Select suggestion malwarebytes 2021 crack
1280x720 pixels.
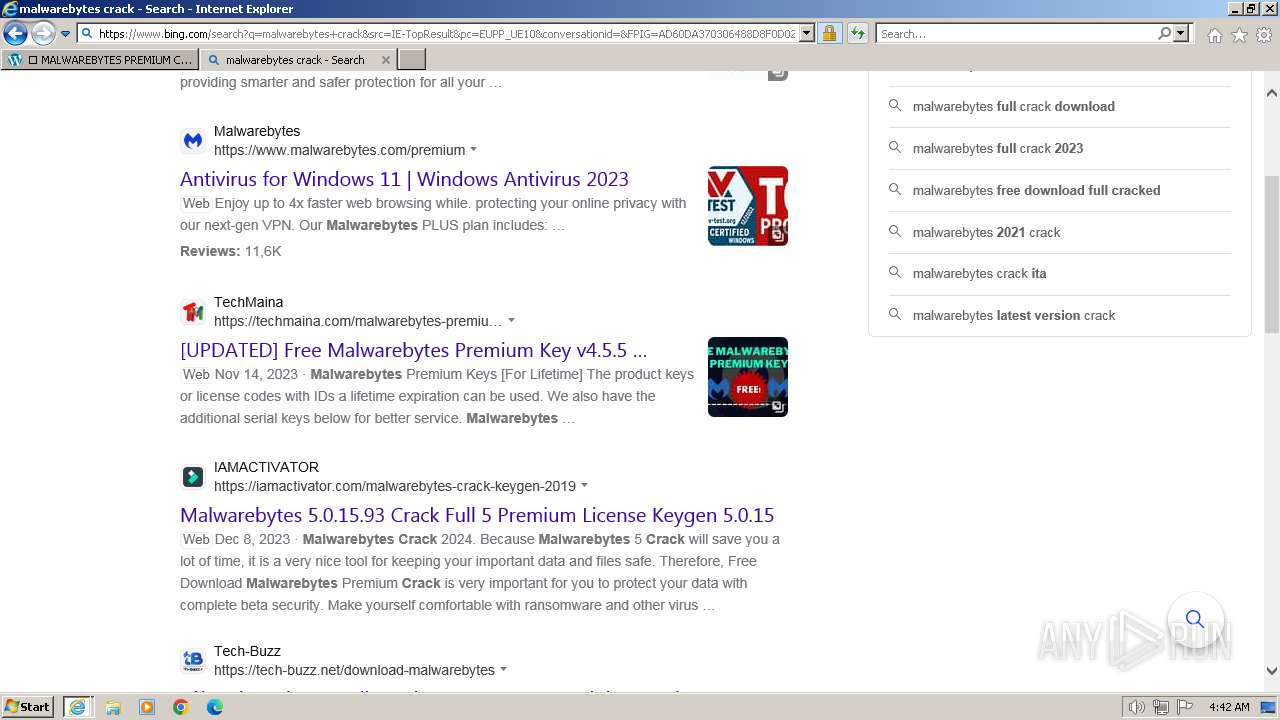pos(986,232)
